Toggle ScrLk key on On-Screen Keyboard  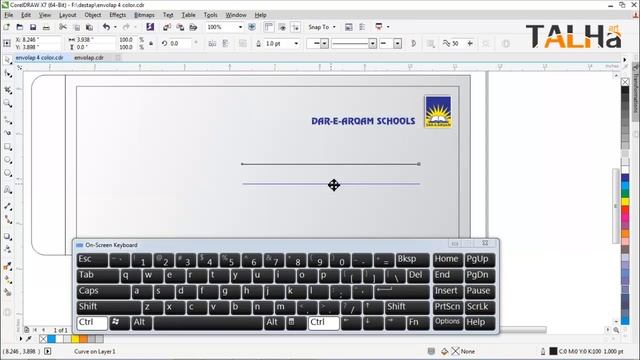(x=480, y=307)
